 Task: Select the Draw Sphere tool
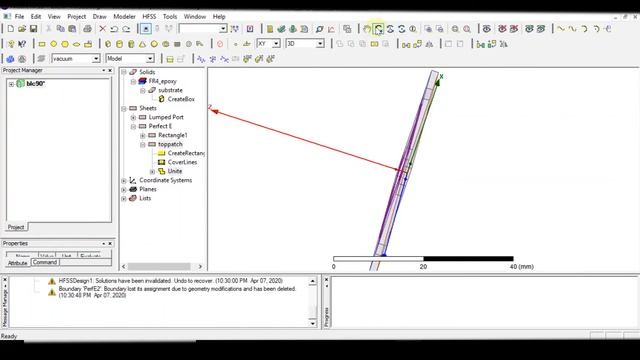(154, 44)
